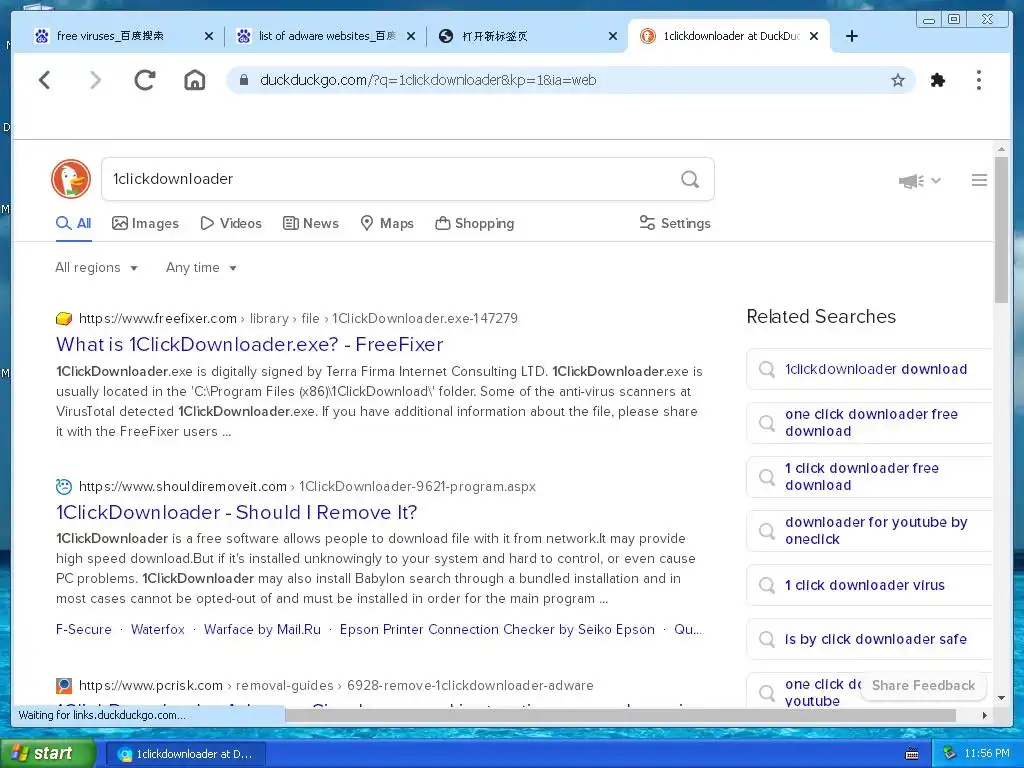Click the 1clickdownloader taskbar button

tap(185, 754)
